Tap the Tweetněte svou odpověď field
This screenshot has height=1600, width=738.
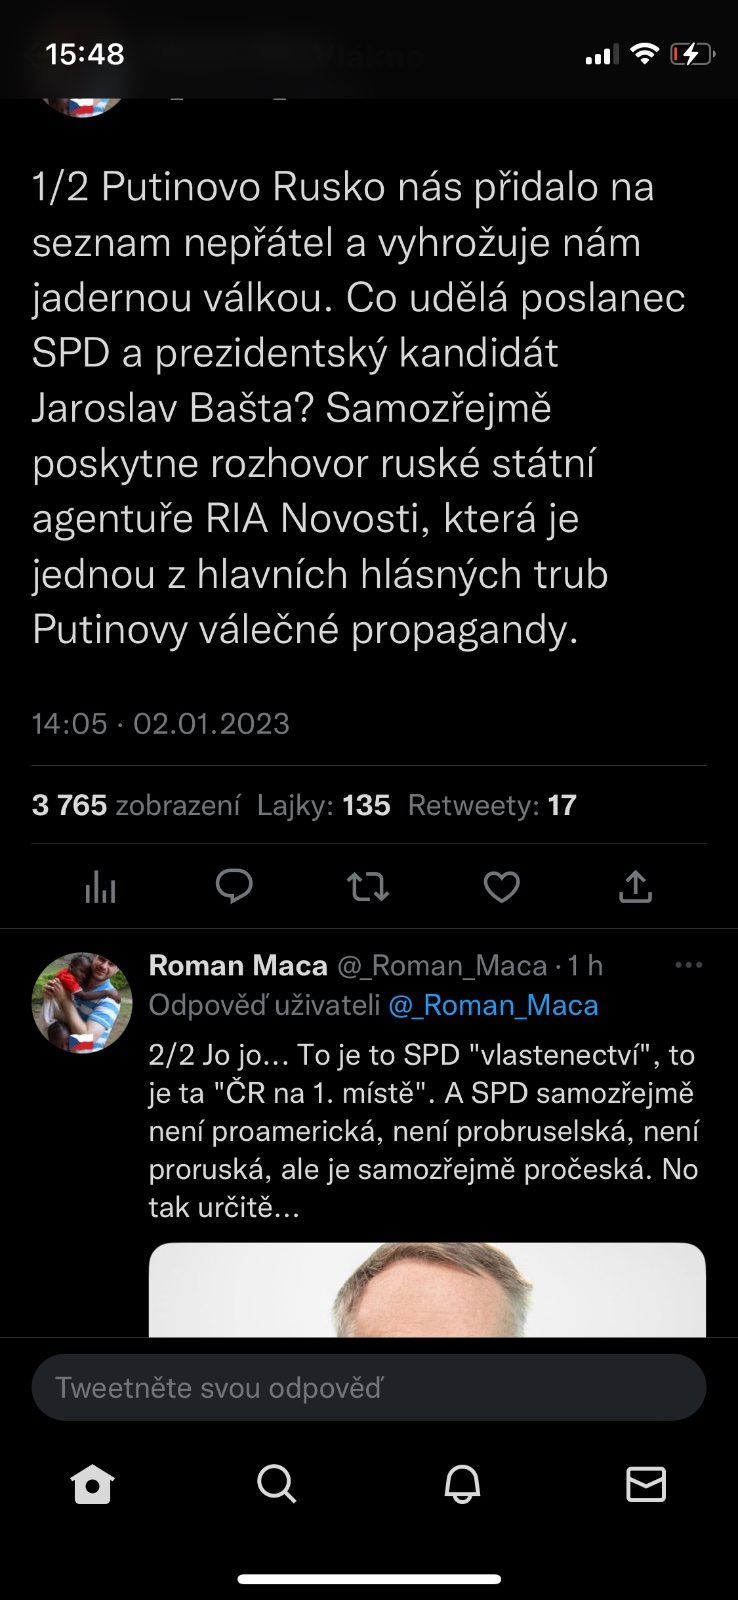pyautogui.click(x=368, y=1387)
